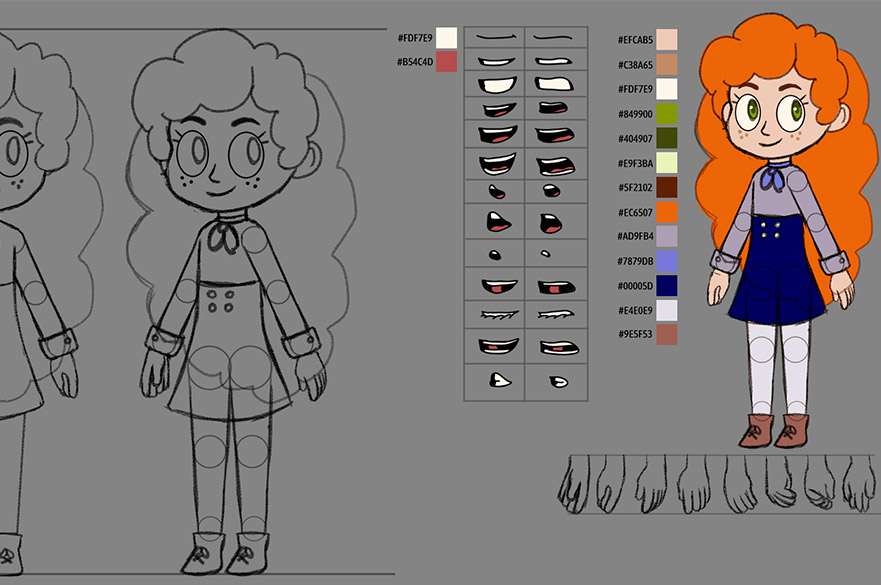This screenshot has width=881, height=585.
Task: Click the #9E5F53 hex code label
Action: (635, 334)
